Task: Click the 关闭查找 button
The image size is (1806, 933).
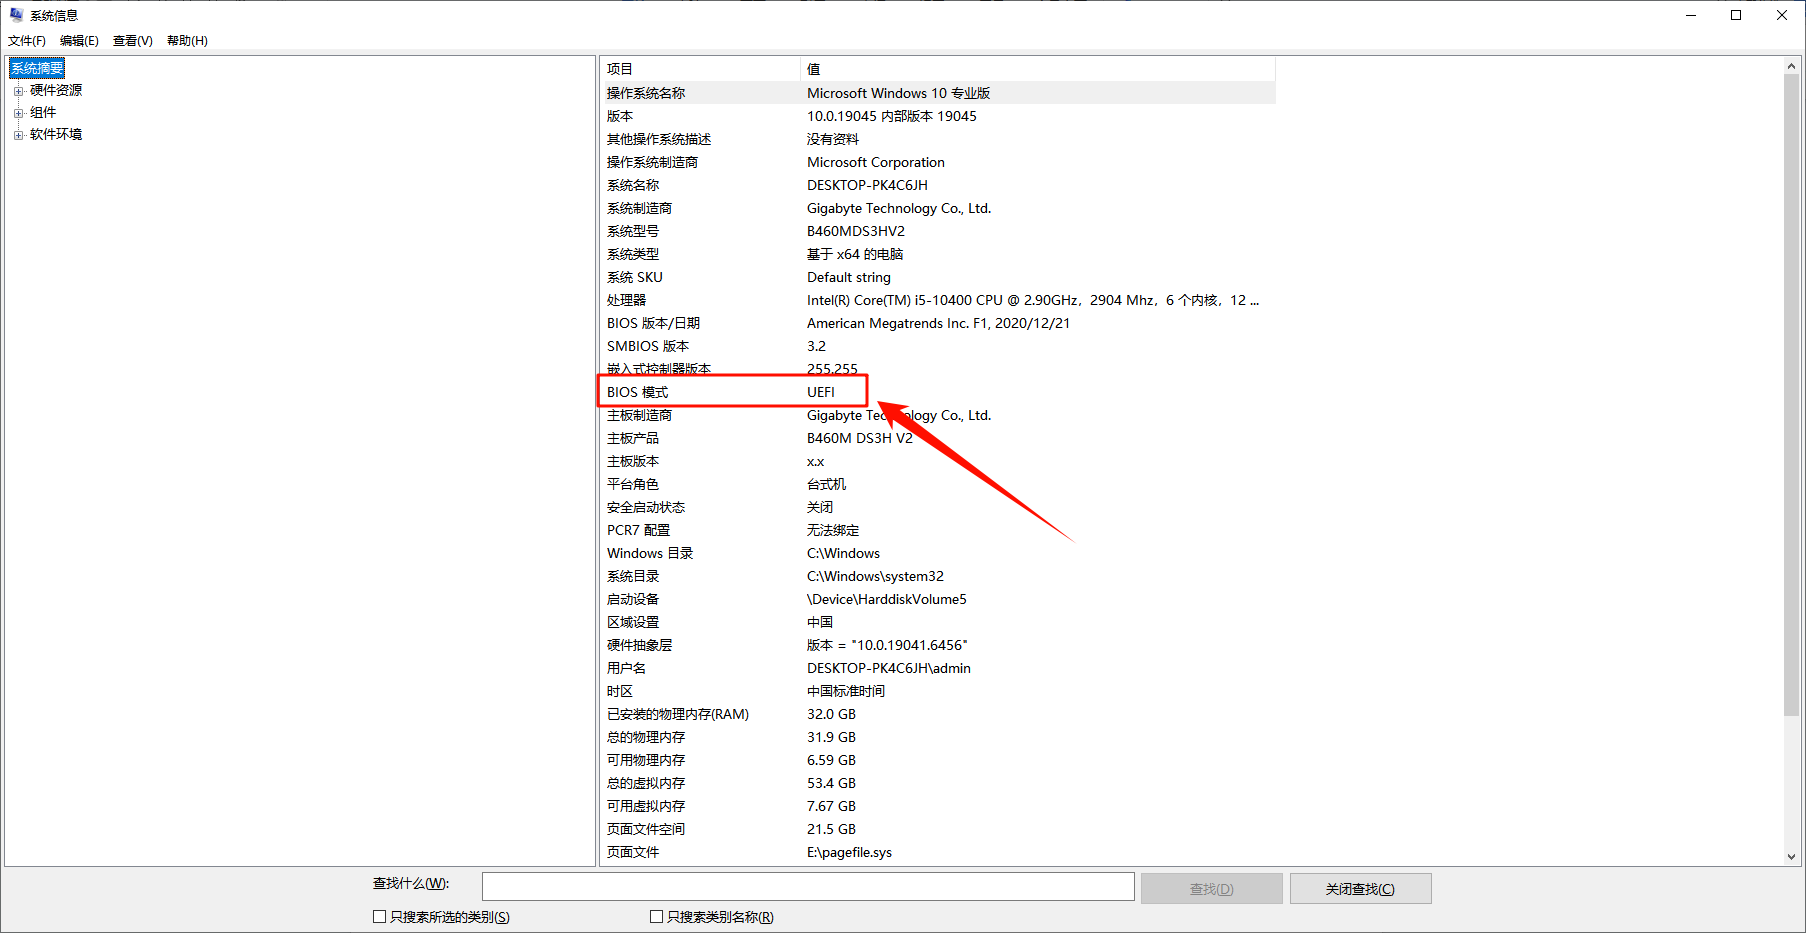Action: 1360,888
